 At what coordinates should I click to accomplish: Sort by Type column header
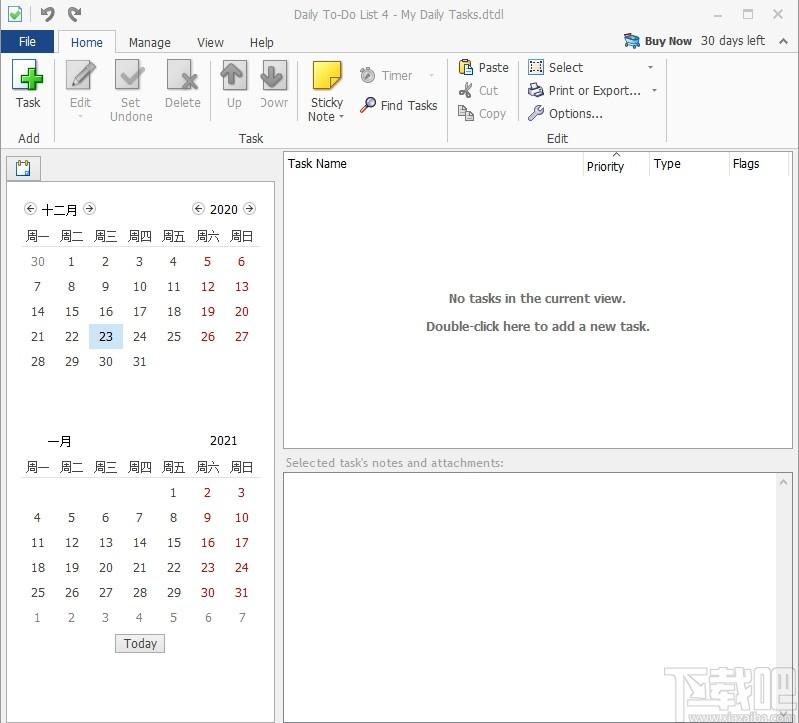tap(689, 164)
